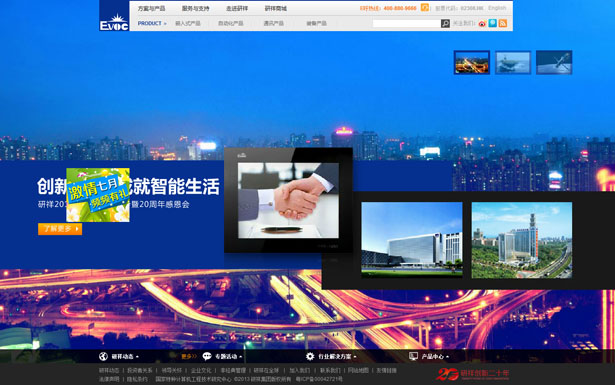Image resolution: width=615 pixels, height=385 pixels.
Task: Click the globe icon beside 研祥动态
Action: [x=103, y=356]
